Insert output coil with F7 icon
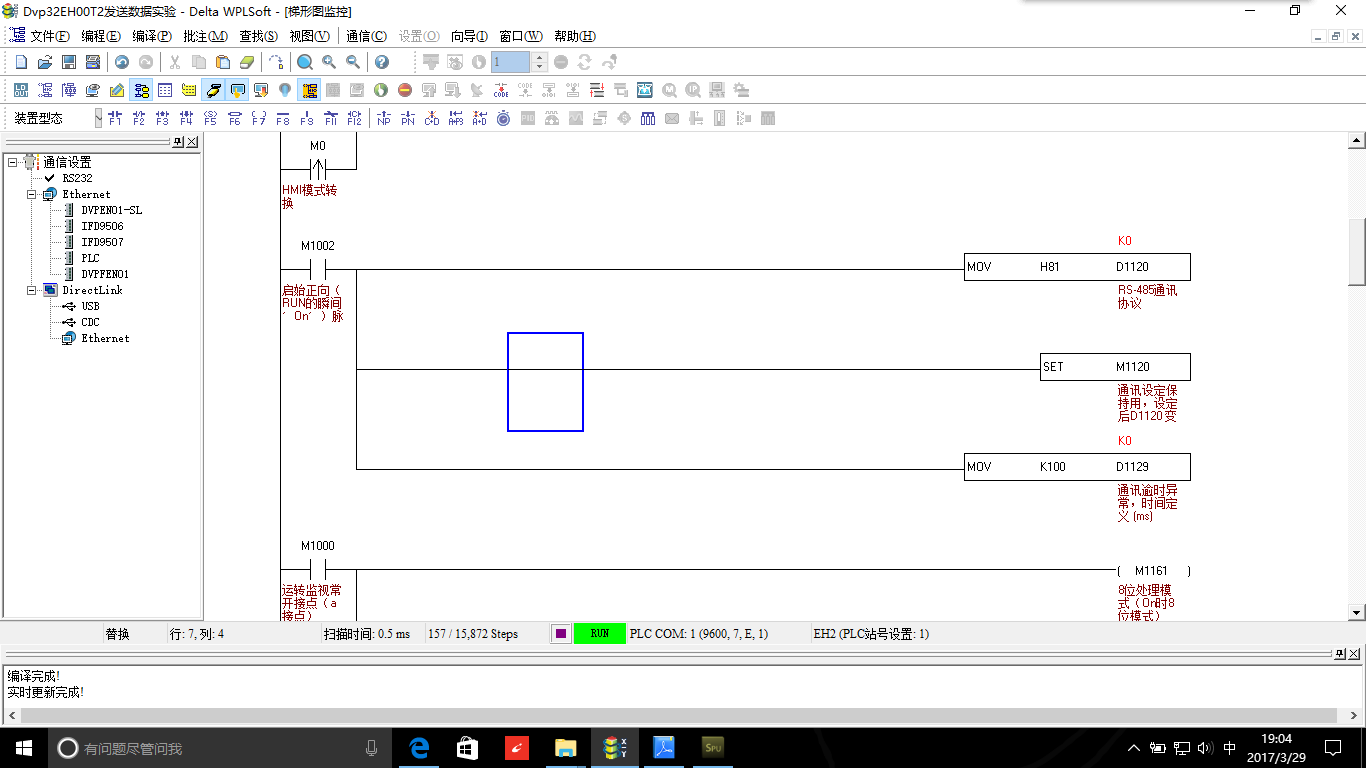The image size is (1366, 768). click(258, 118)
